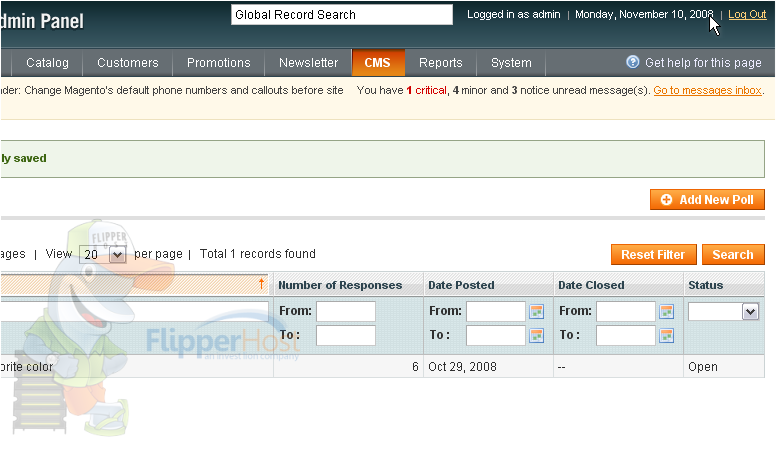The image size is (776, 450).
Task: Open calendar for Date Closed To field
Action: tap(667, 336)
